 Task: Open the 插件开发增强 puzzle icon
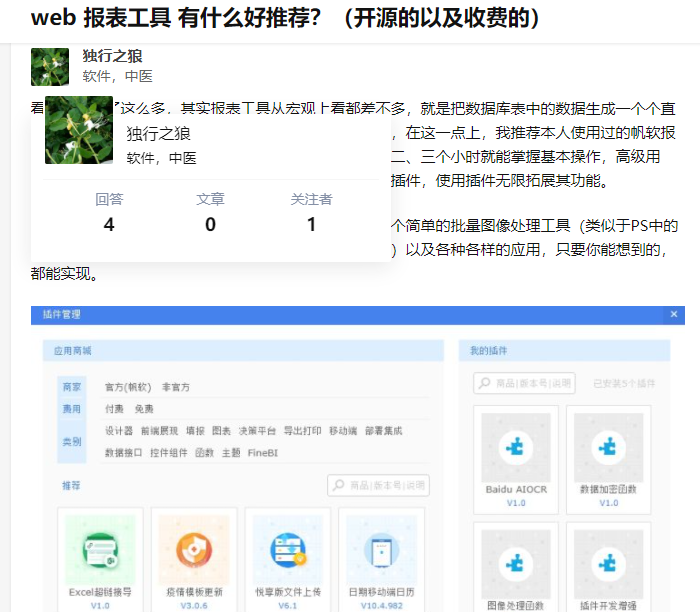[608, 564]
